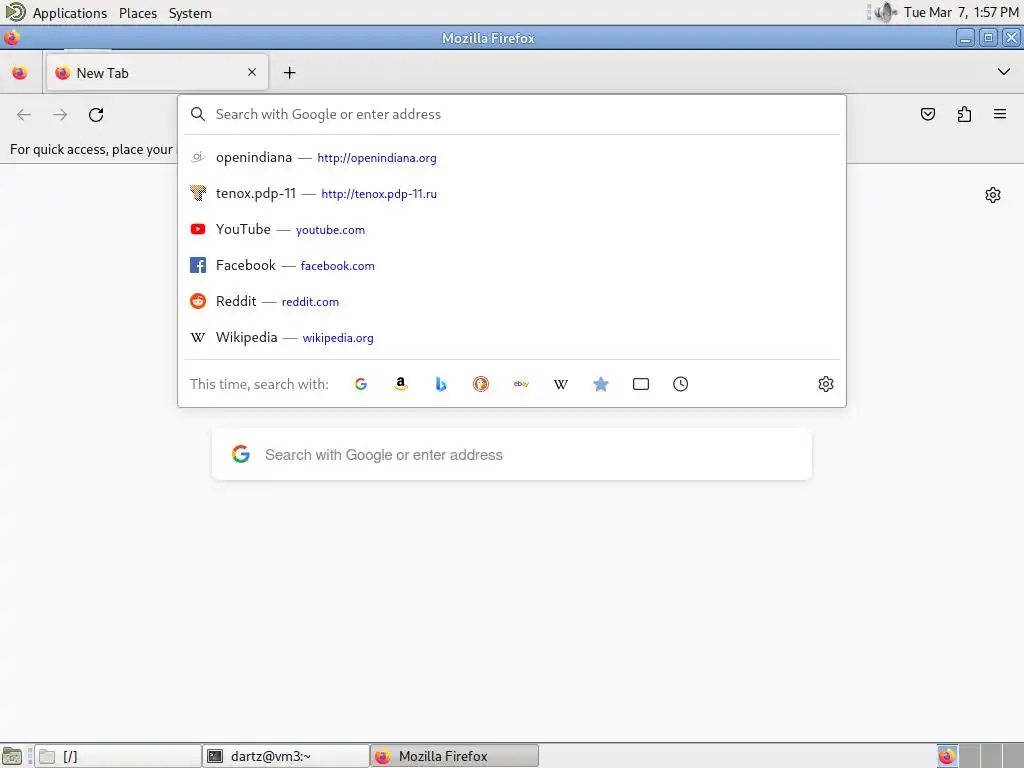Close the New Tab tab
Screen dimensions: 1024x768
tap(252, 72)
